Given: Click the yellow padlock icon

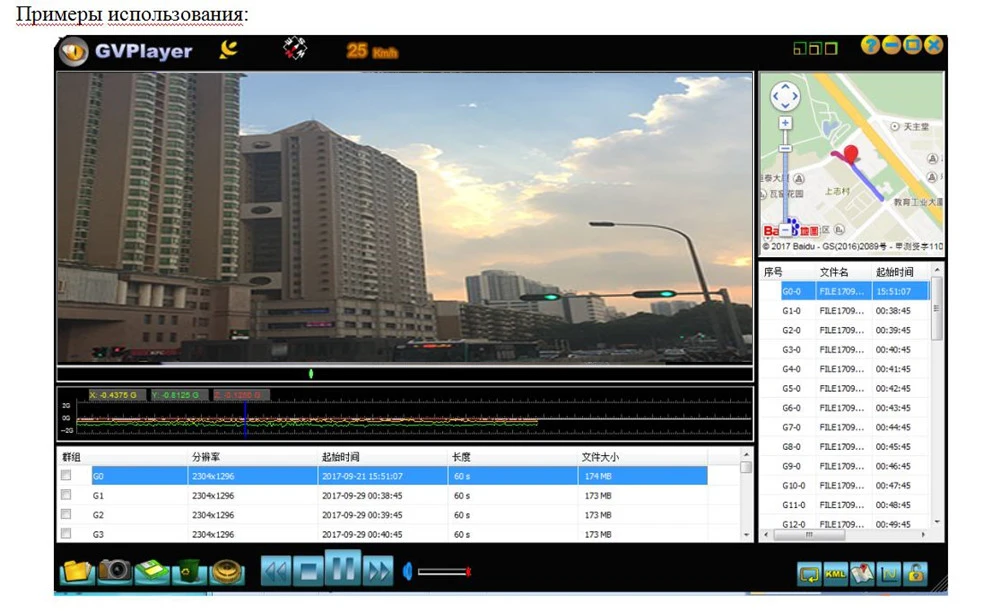Looking at the screenshot, I should point(916,574).
